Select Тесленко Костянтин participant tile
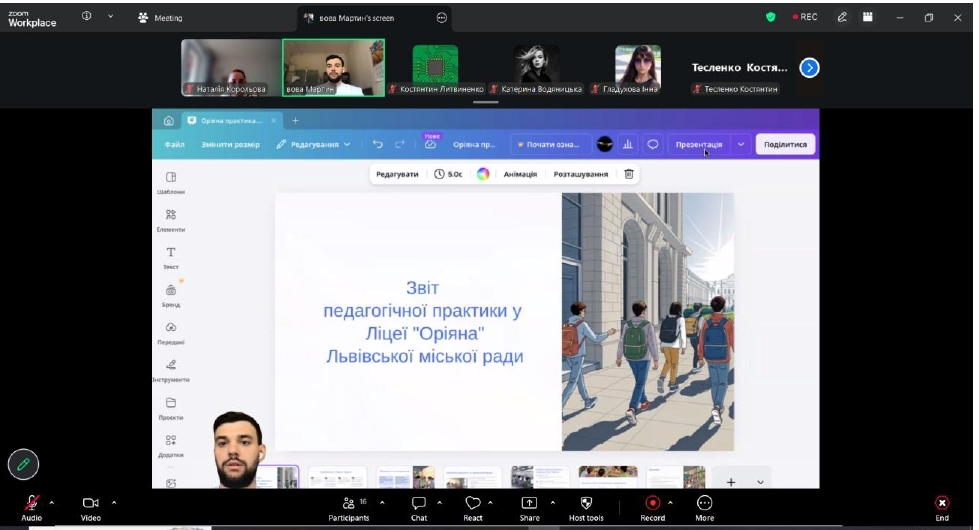This screenshot has height=530, width=979. [x=739, y=69]
